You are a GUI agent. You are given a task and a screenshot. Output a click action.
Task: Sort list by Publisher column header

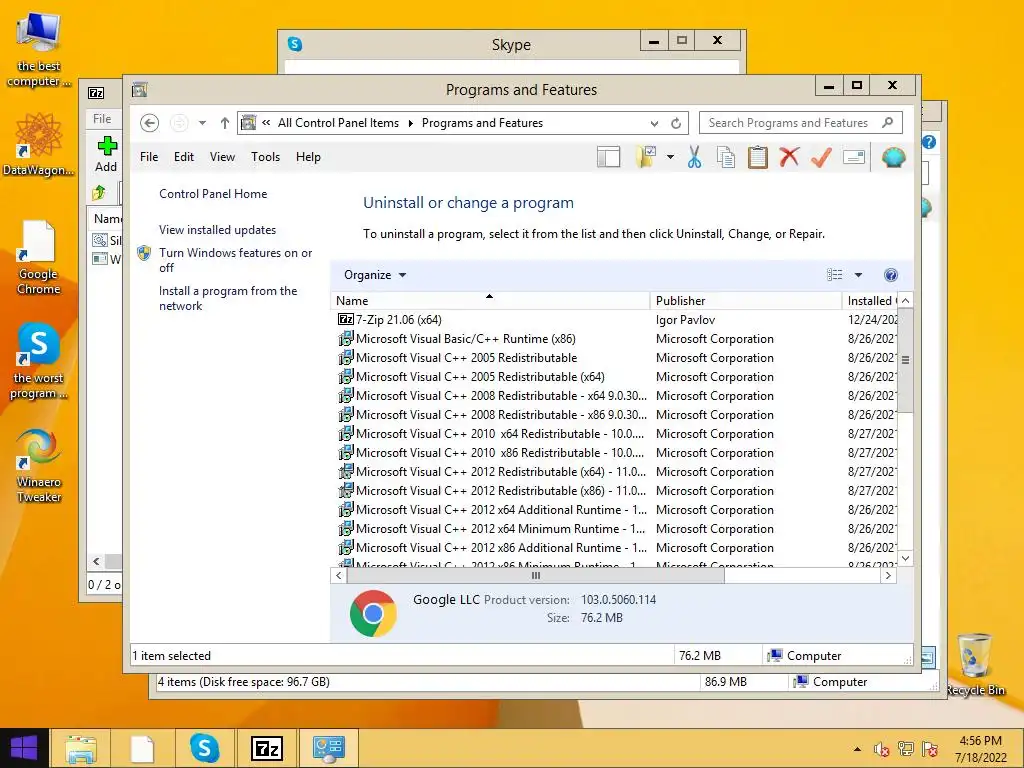pyautogui.click(x=745, y=300)
